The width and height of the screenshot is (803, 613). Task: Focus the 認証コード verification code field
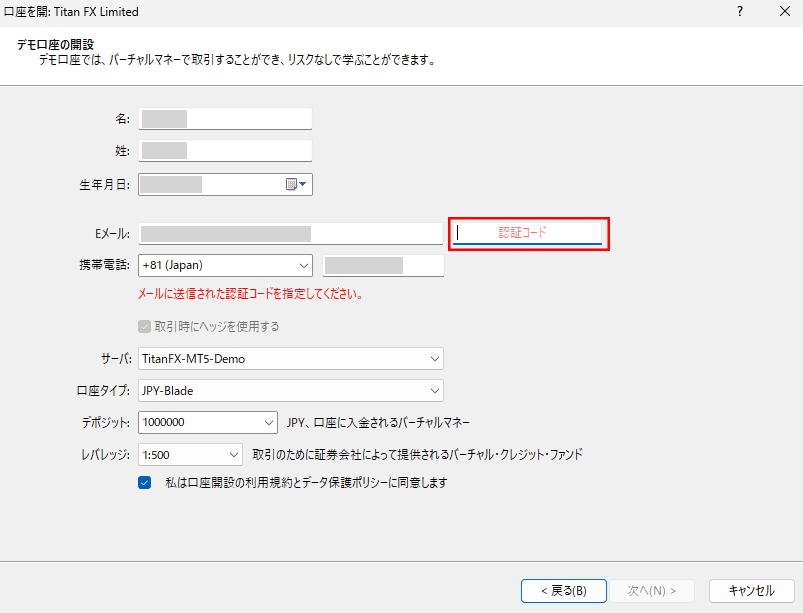529,233
